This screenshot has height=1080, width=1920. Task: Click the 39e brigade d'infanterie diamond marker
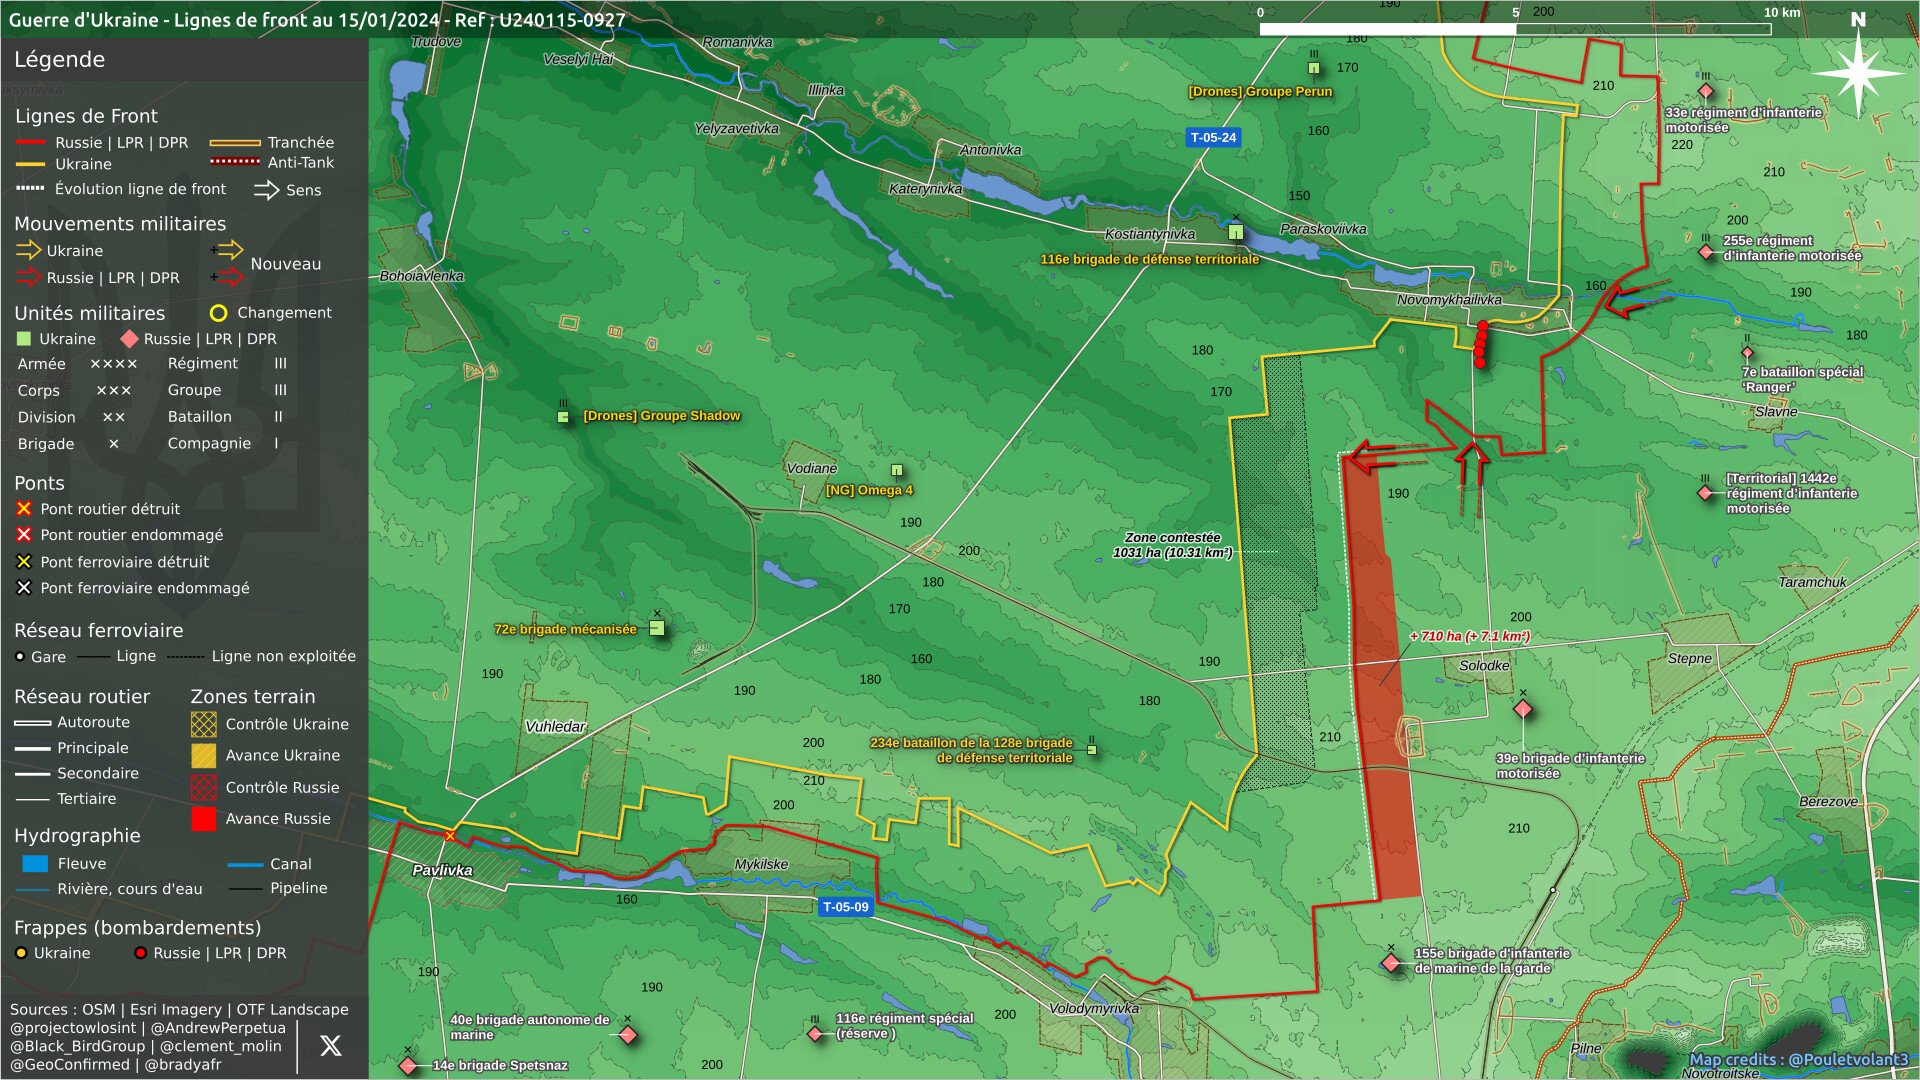[x=1523, y=709]
